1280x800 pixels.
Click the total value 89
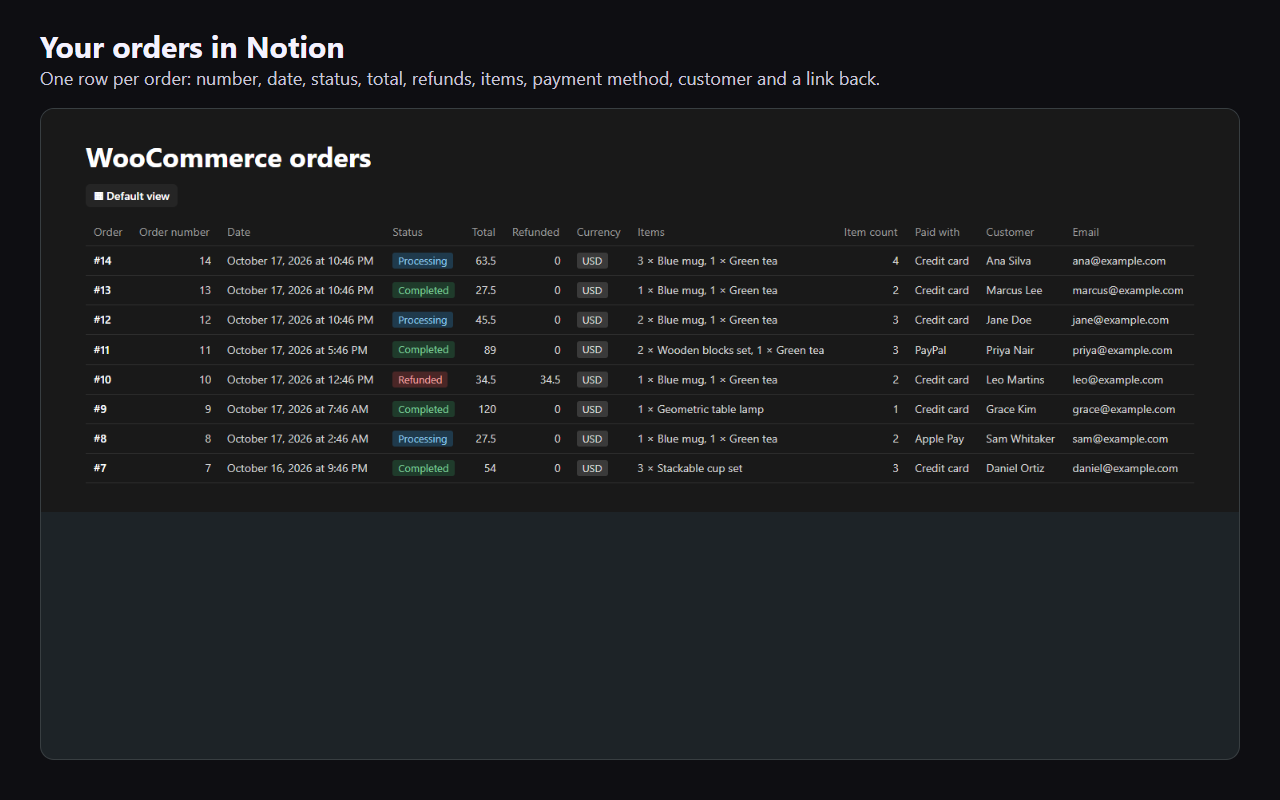(x=490, y=351)
